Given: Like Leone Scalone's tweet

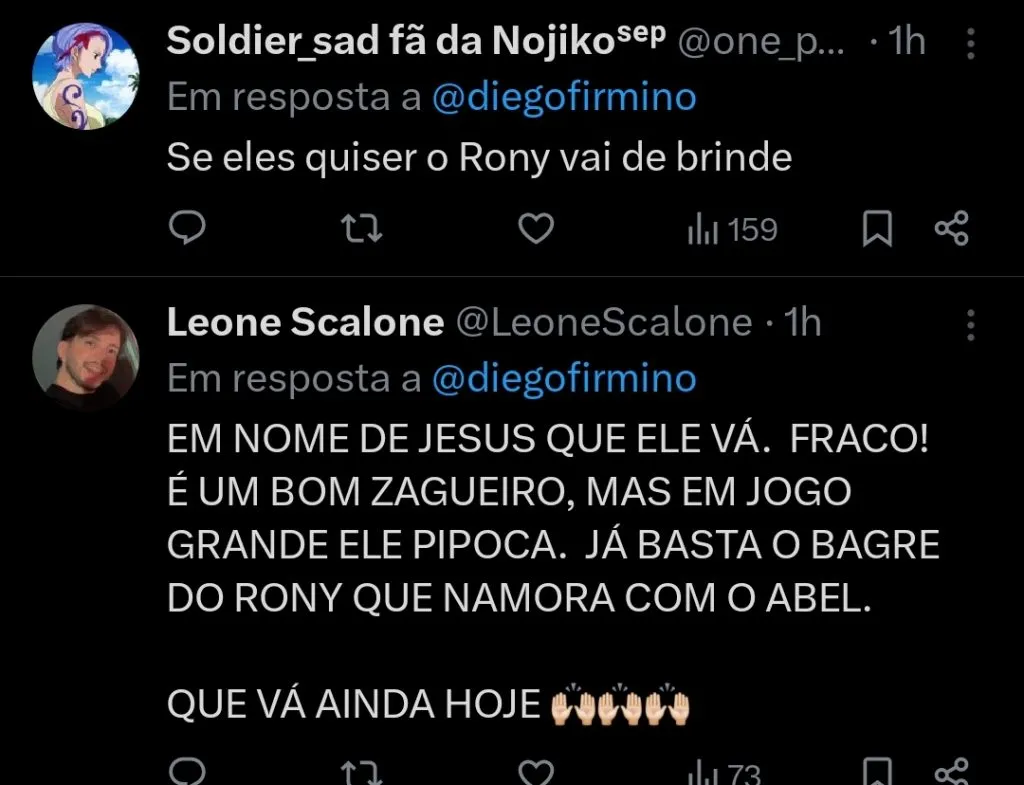Looking at the screenshot, I should [x=536, y=773].
